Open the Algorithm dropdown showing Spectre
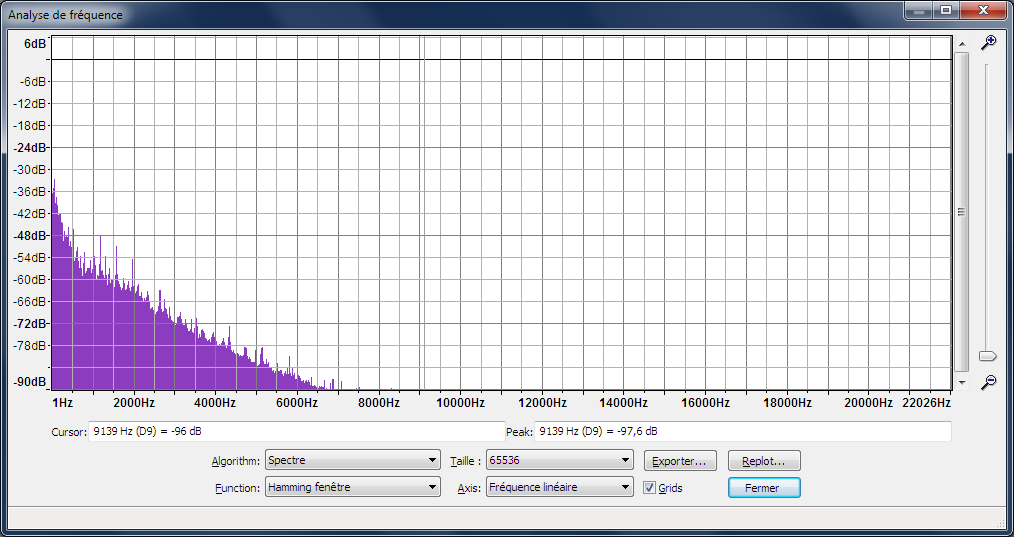This screenshot has height=537, width=1014. (352, 461)
